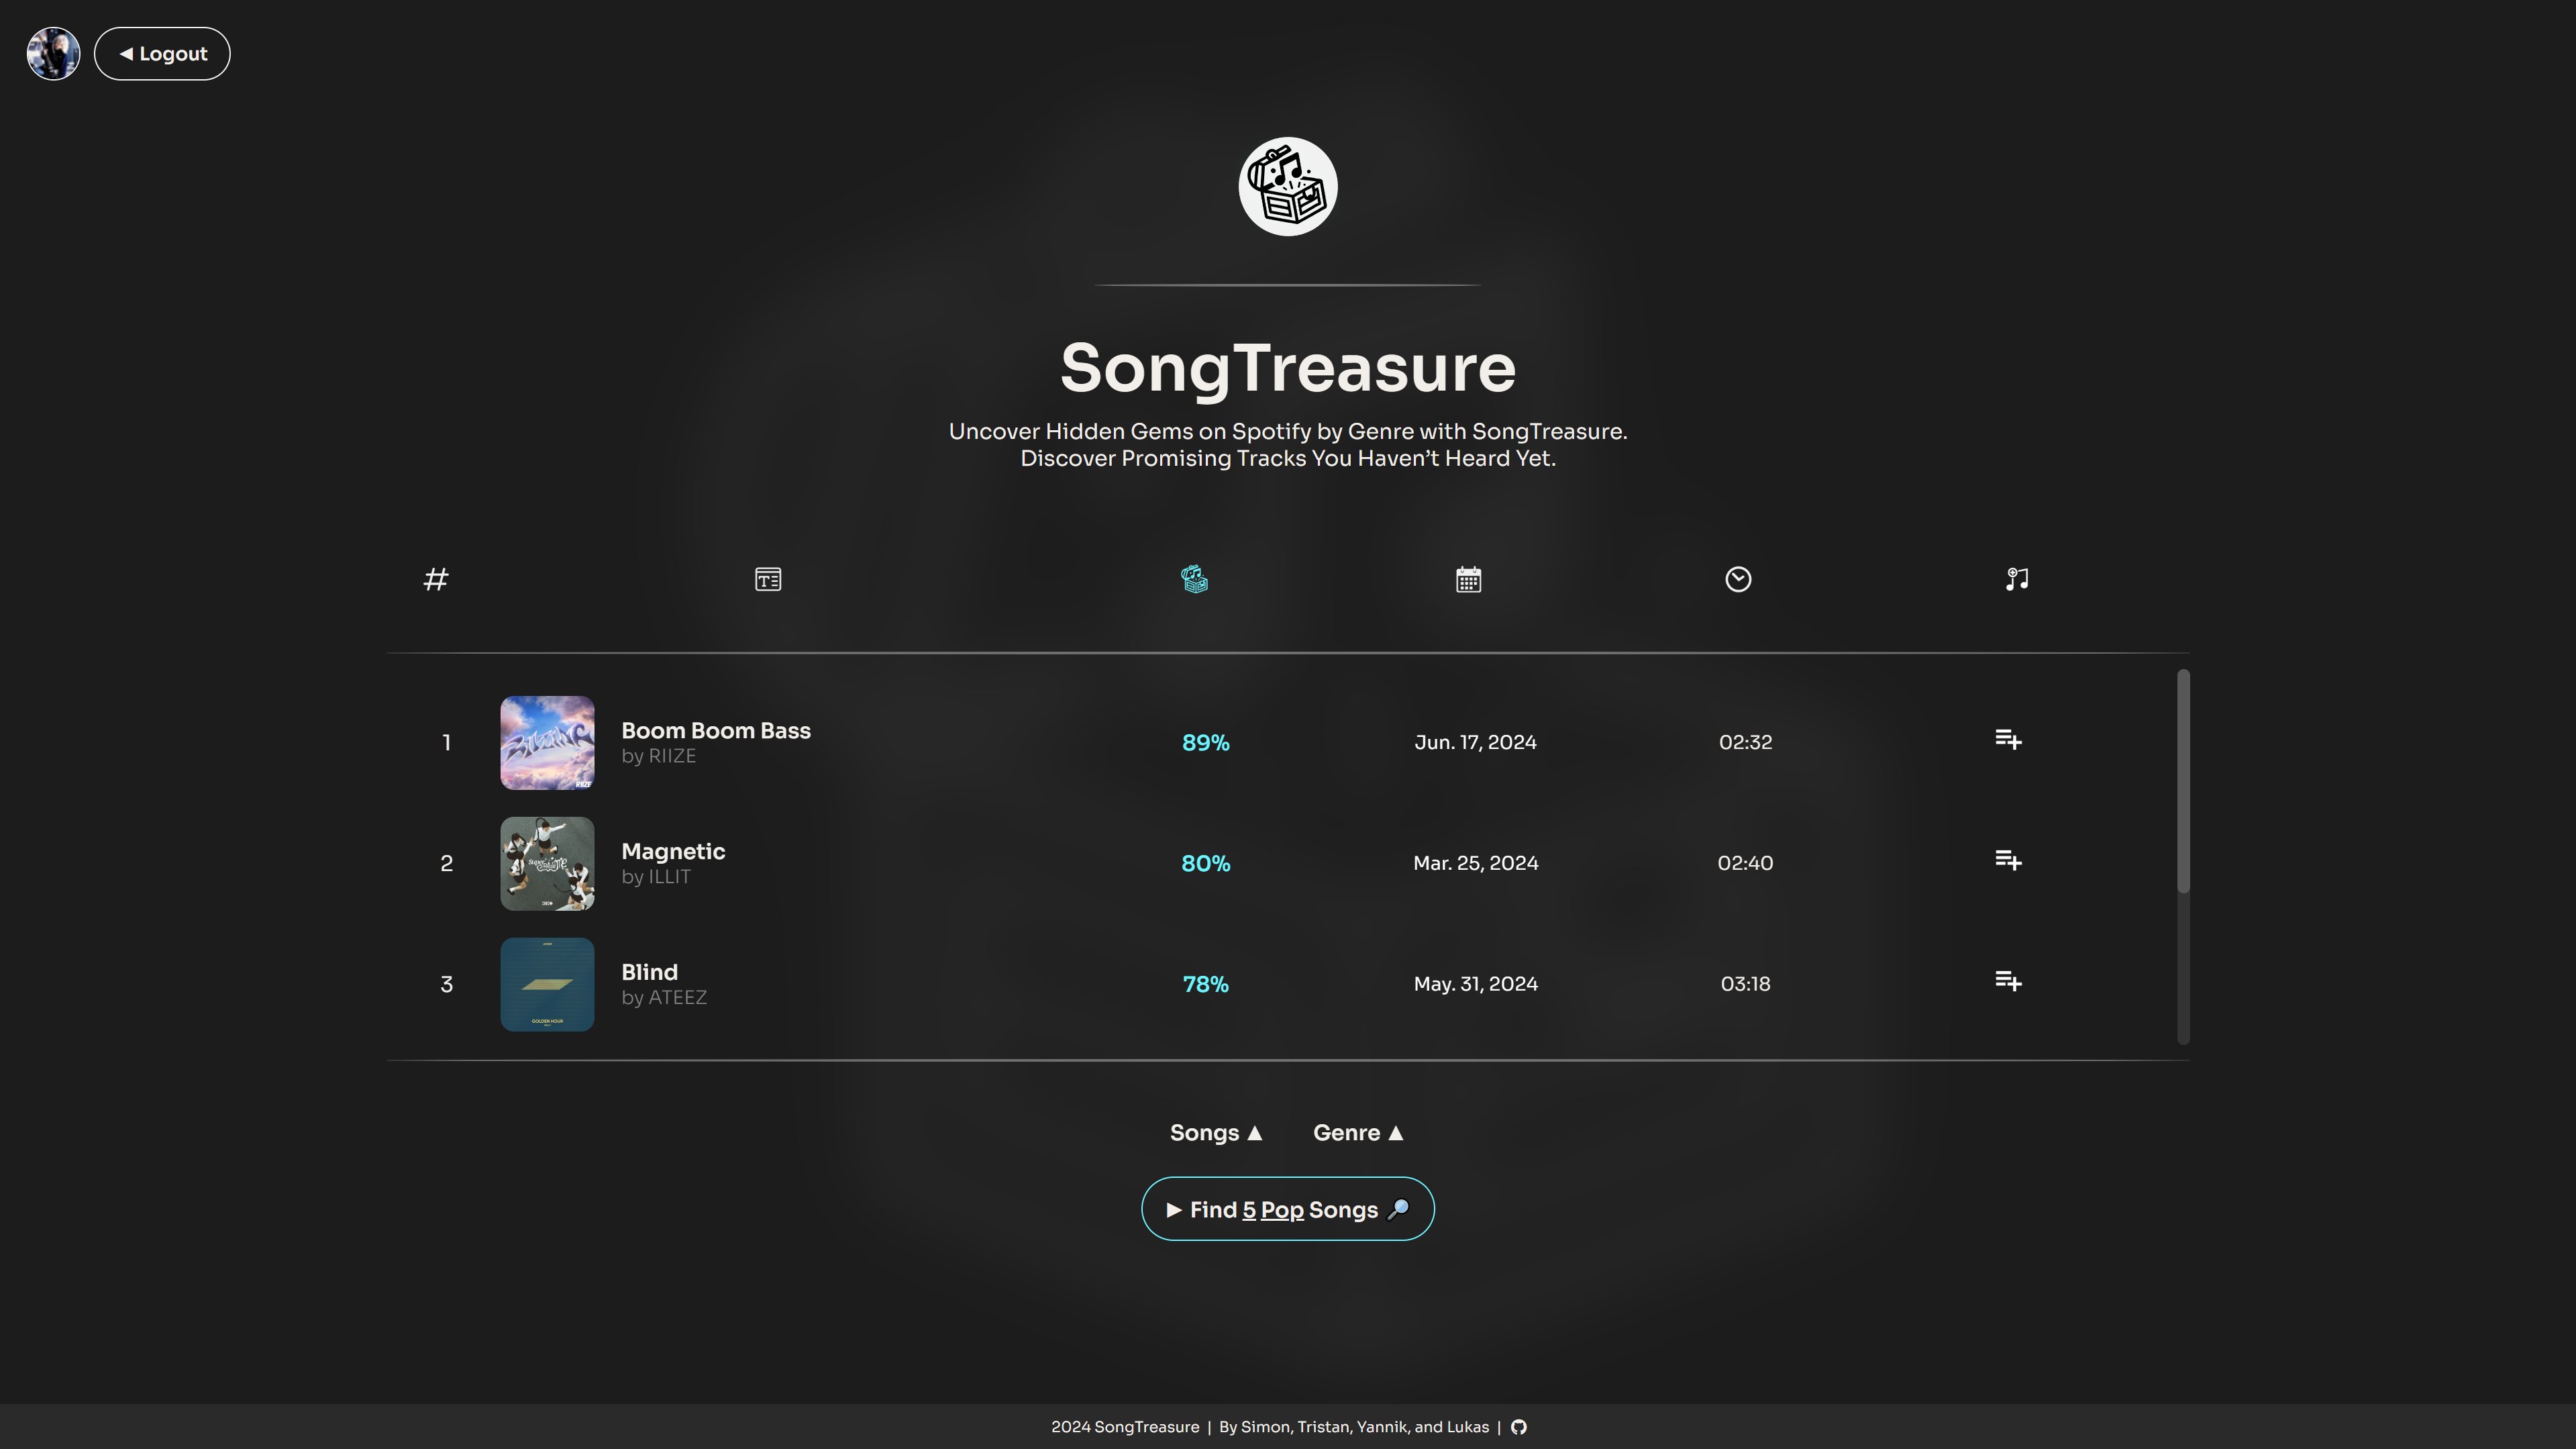2576x1449 pixels.
Task: Click the hash number column header icon
Action: tap(436, 579)
